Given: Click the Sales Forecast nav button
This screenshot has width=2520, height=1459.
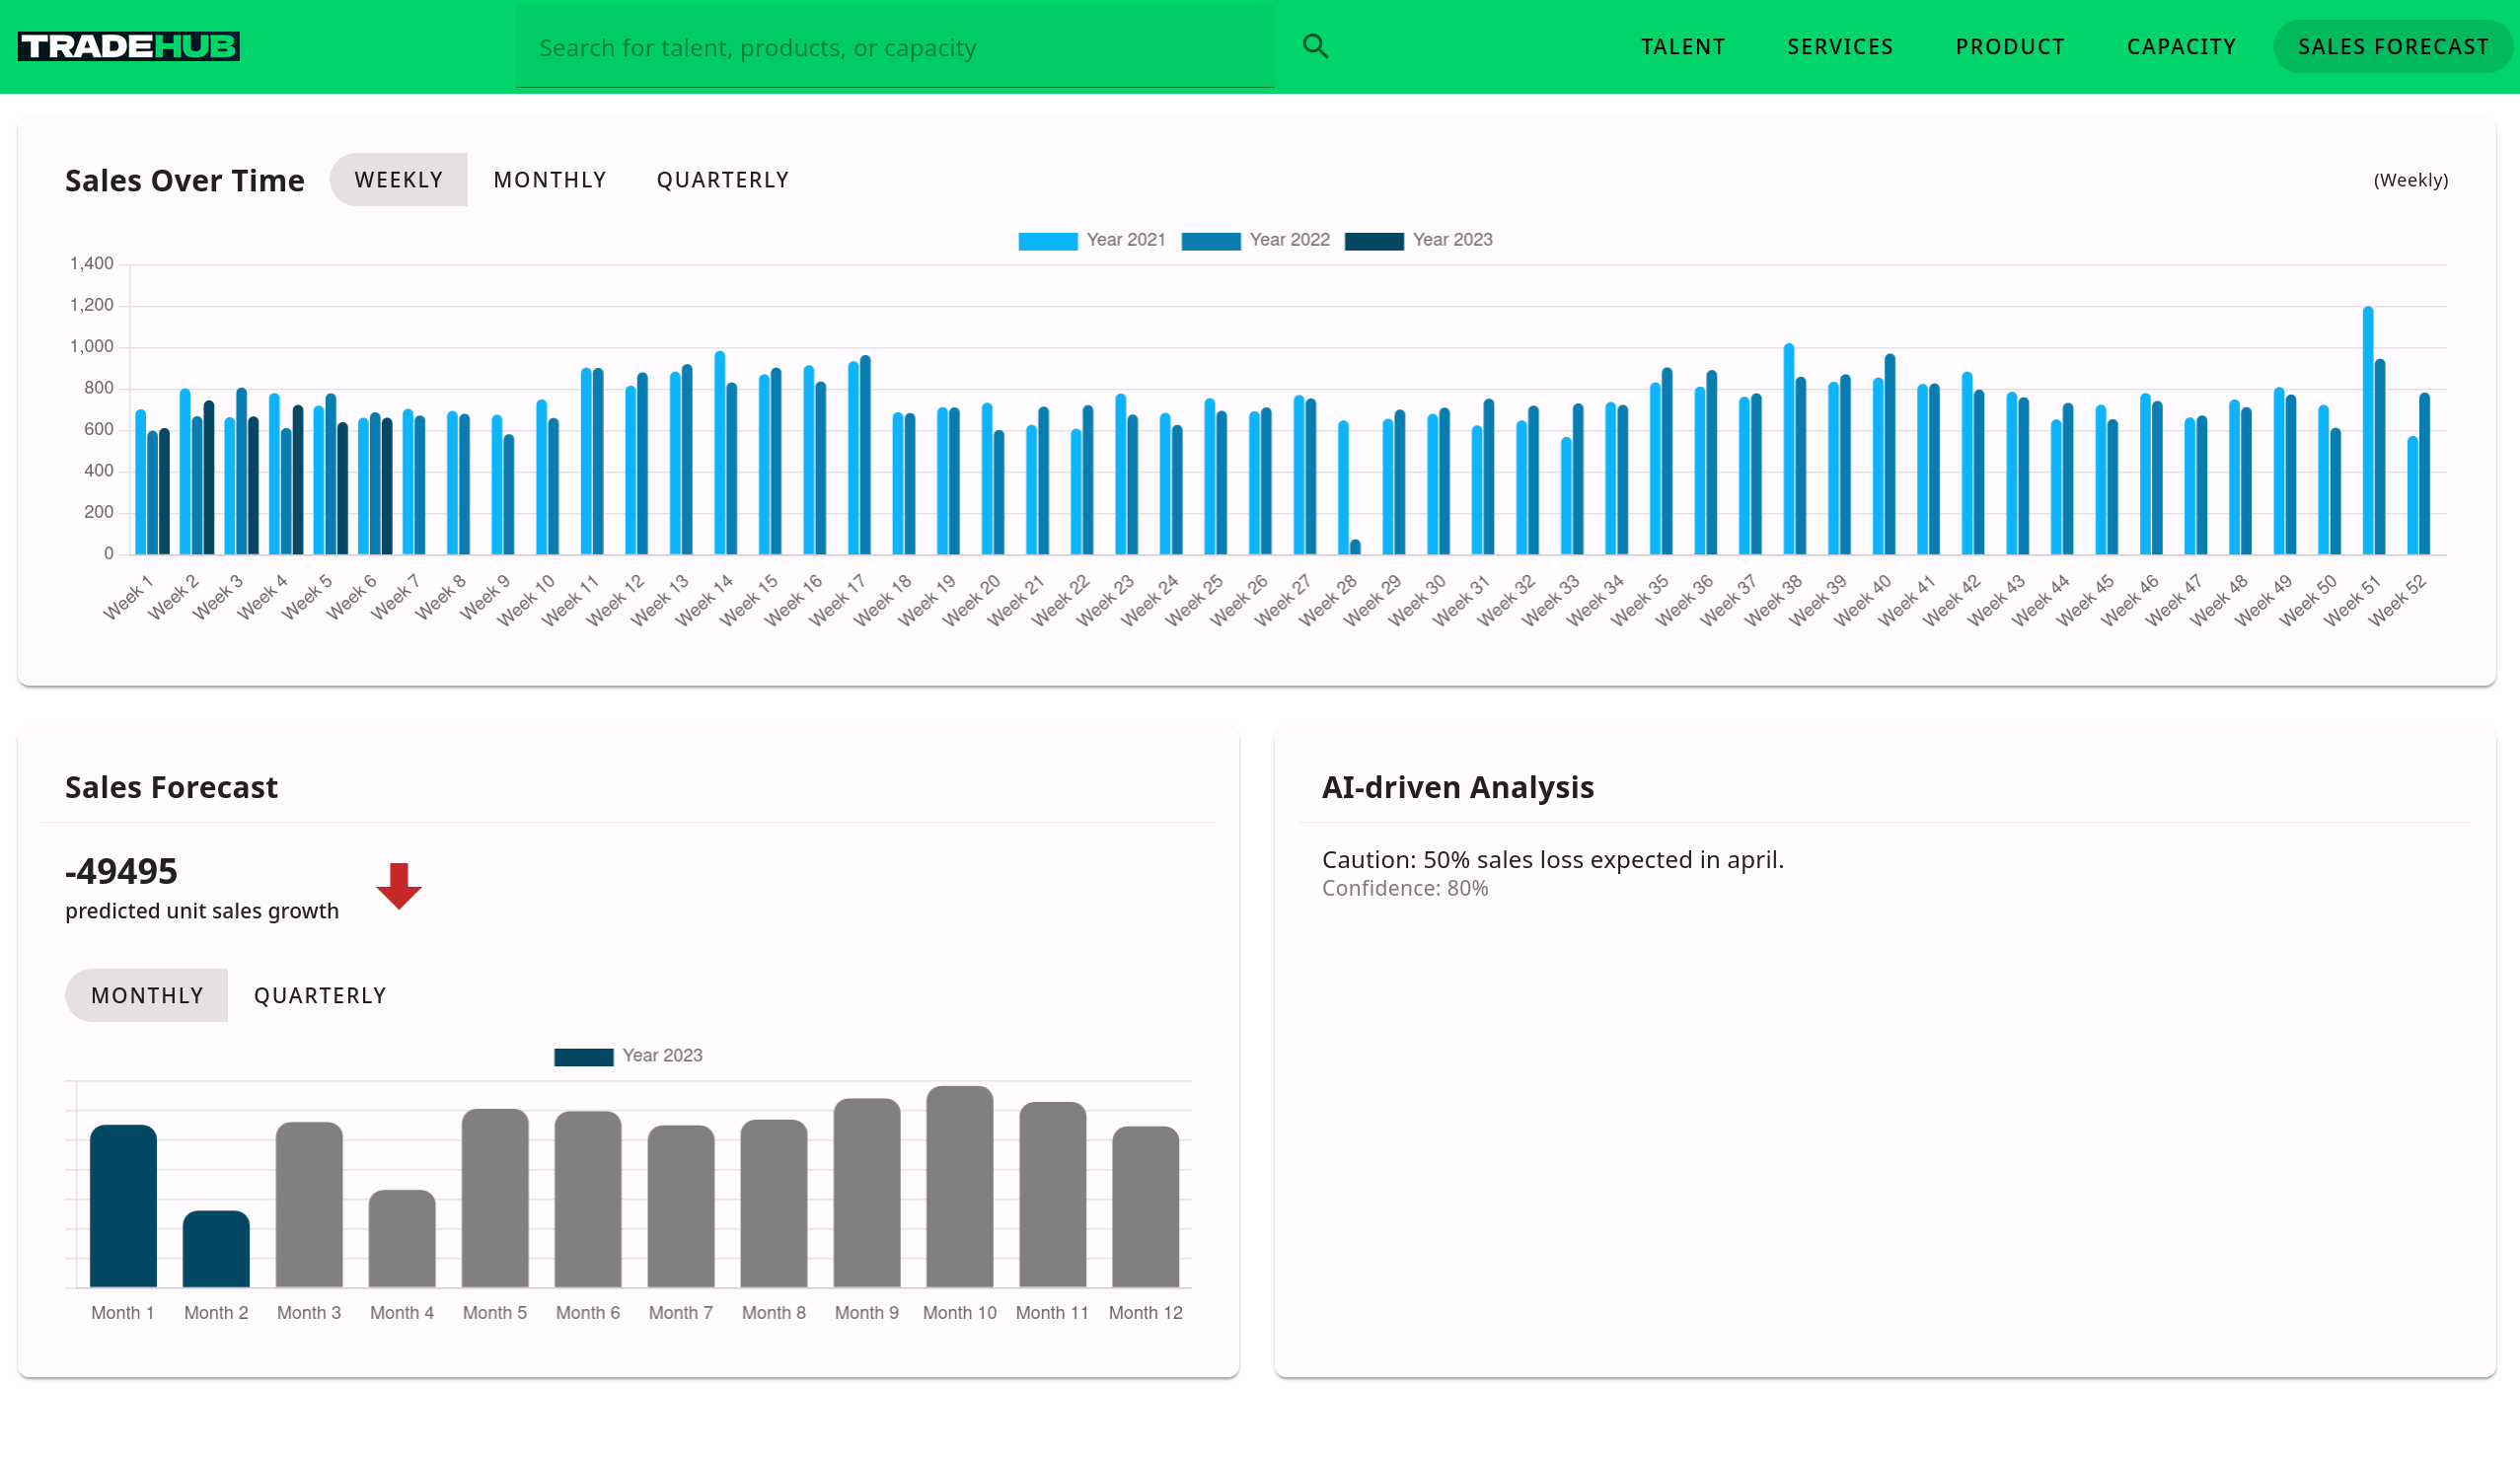Looking at the screenshot, I should [x=2392, y=47].
